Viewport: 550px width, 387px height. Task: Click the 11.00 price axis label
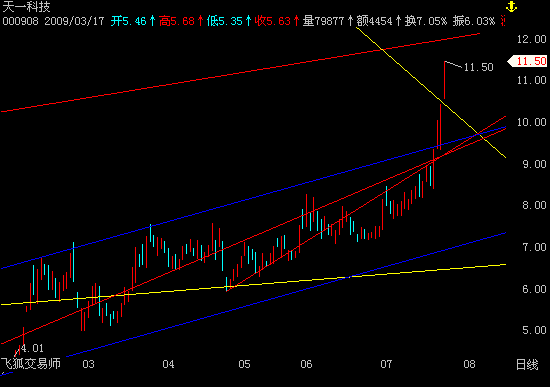531,80
